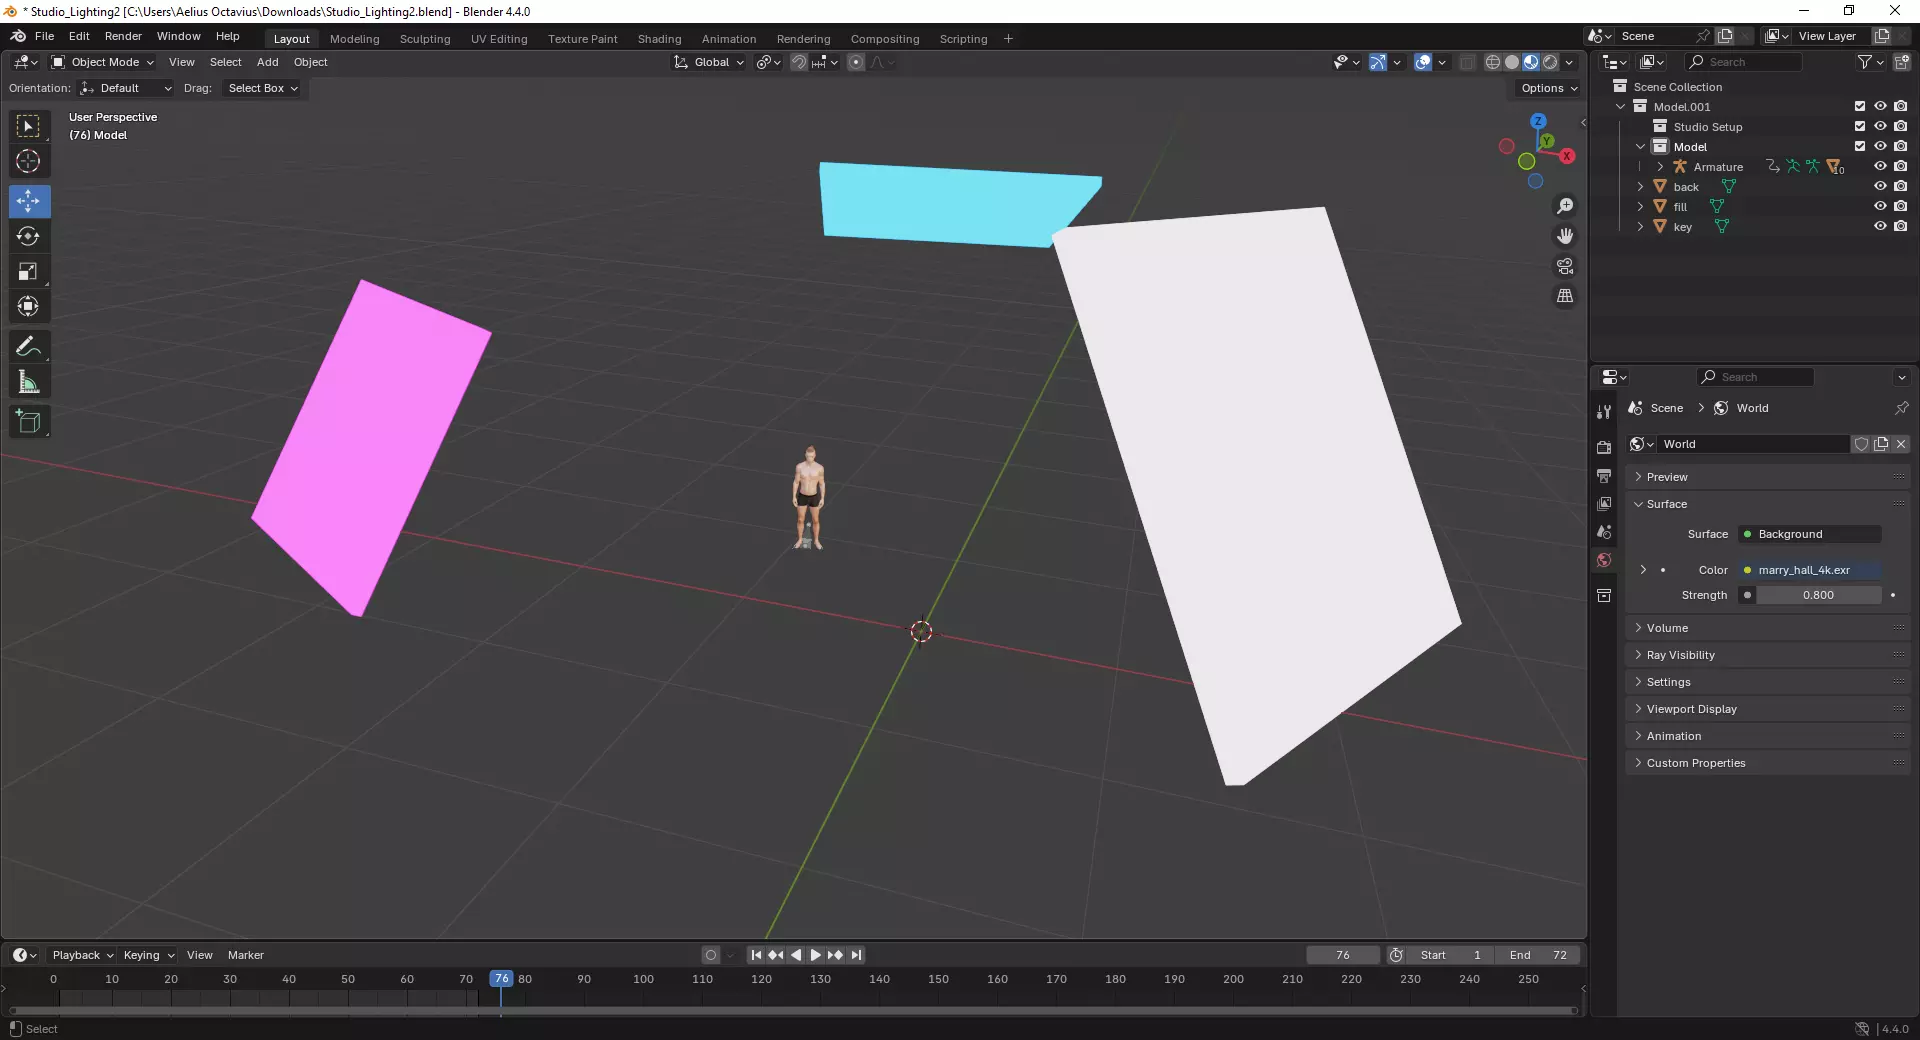Open the Output properties tab
The width and height of the screenshot is (1920, 1040).
1604,475
